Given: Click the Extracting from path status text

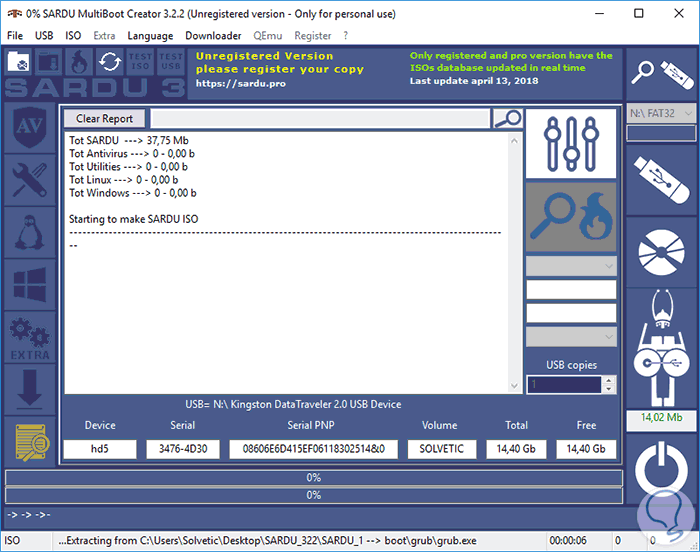Looking at the screenshot, I should click(x=267, y=541).
